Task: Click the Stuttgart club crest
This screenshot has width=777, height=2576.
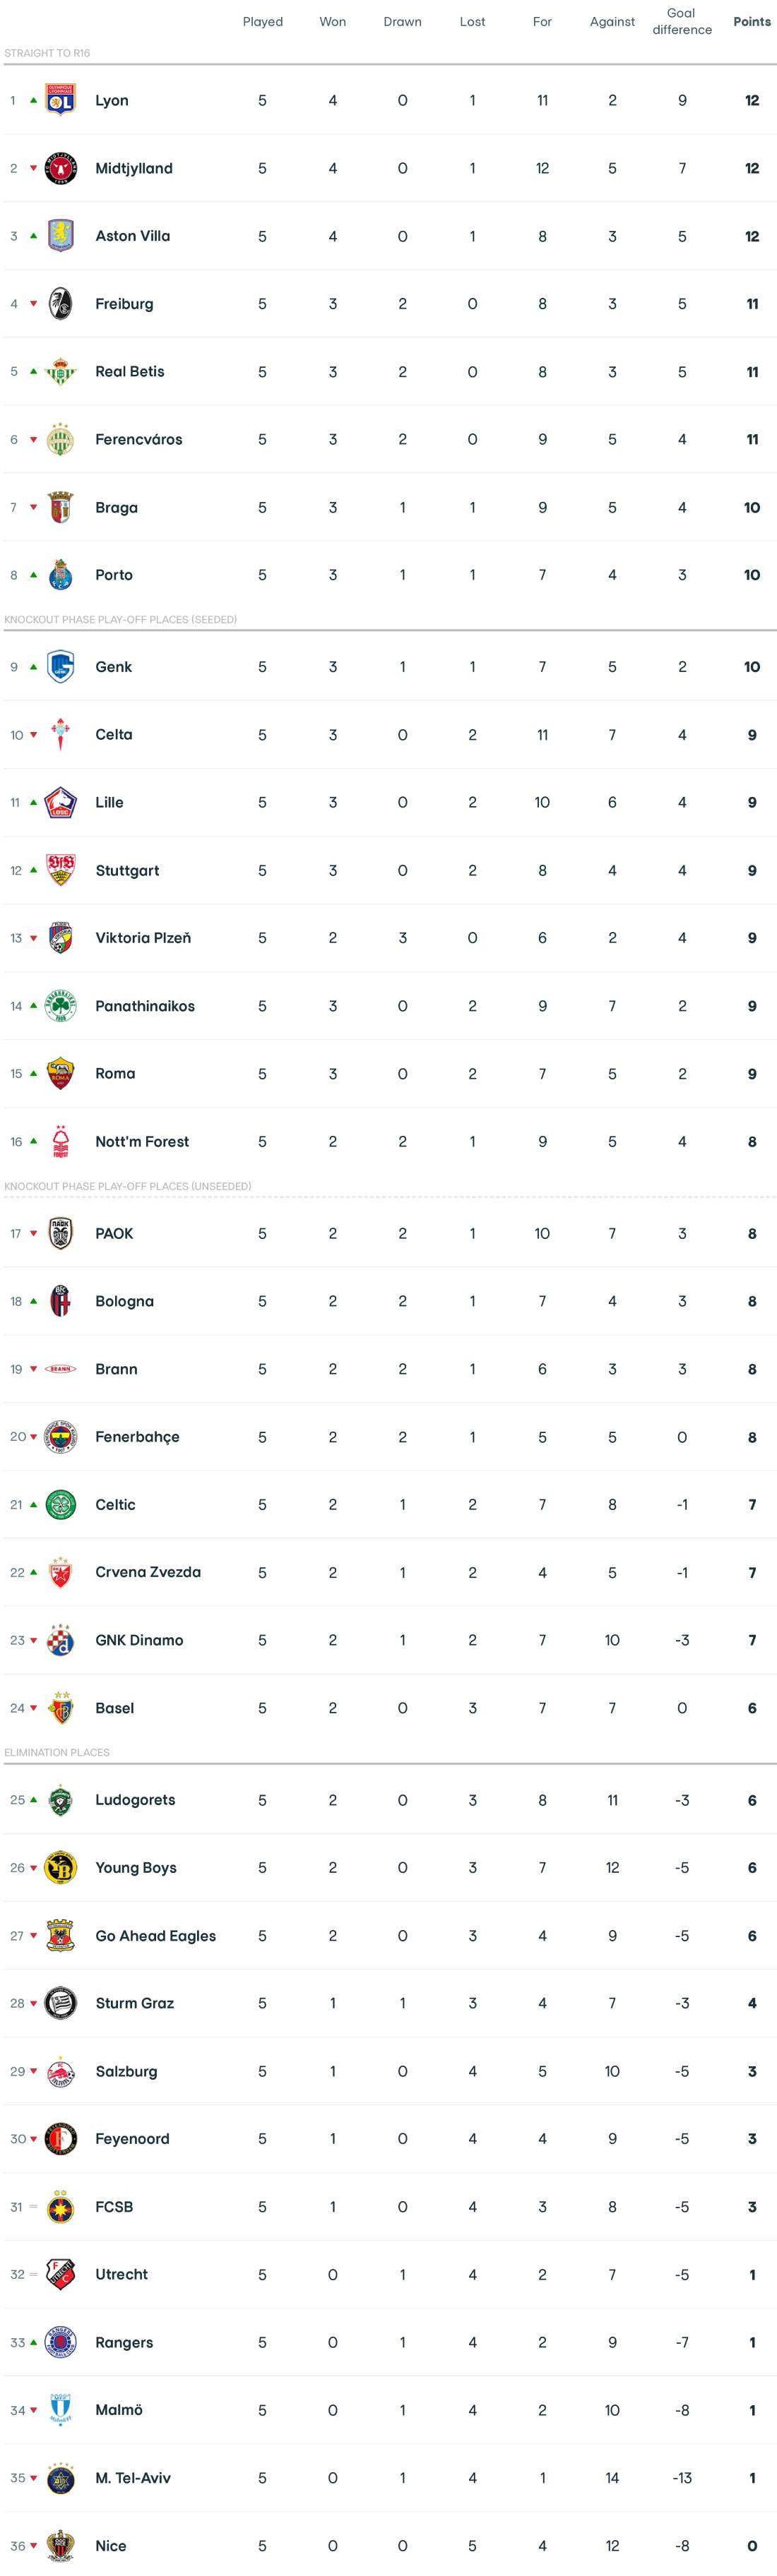Action: (61, 870)
